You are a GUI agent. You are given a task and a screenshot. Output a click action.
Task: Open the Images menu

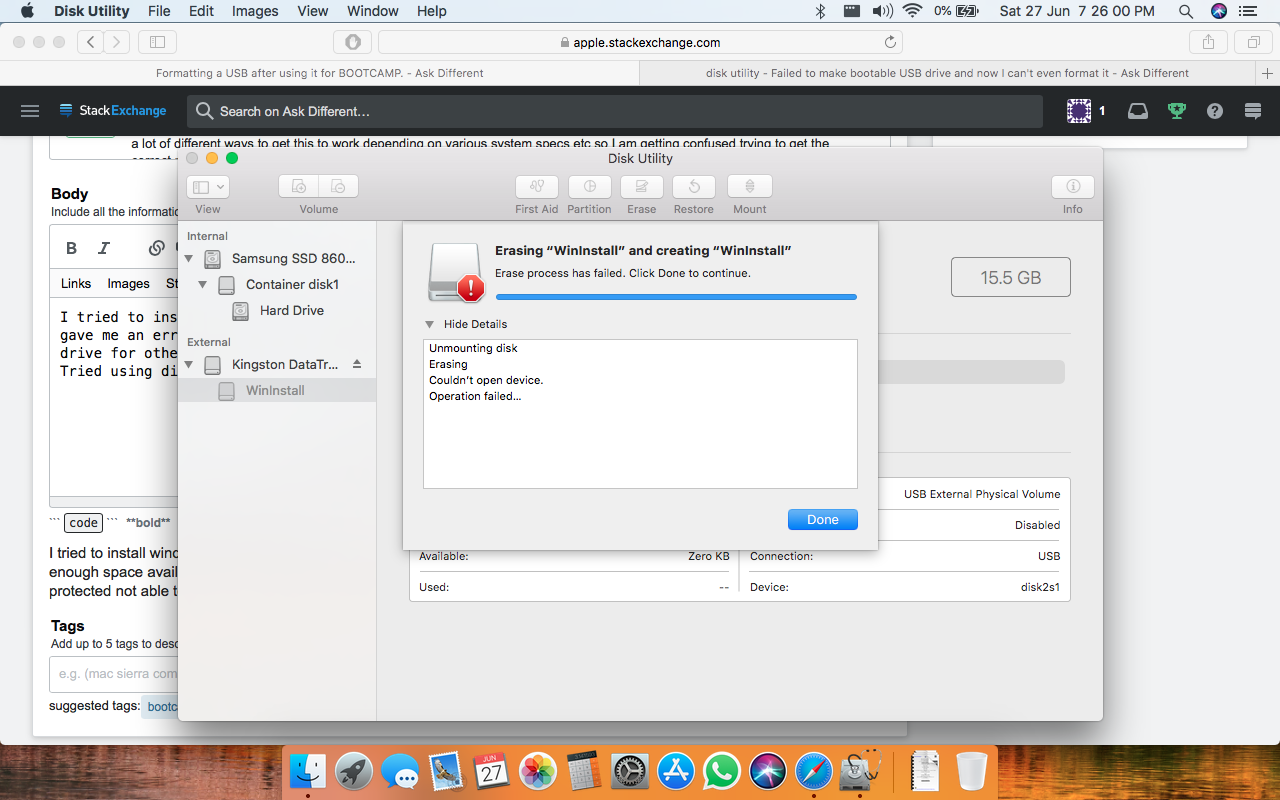[255, 11]
